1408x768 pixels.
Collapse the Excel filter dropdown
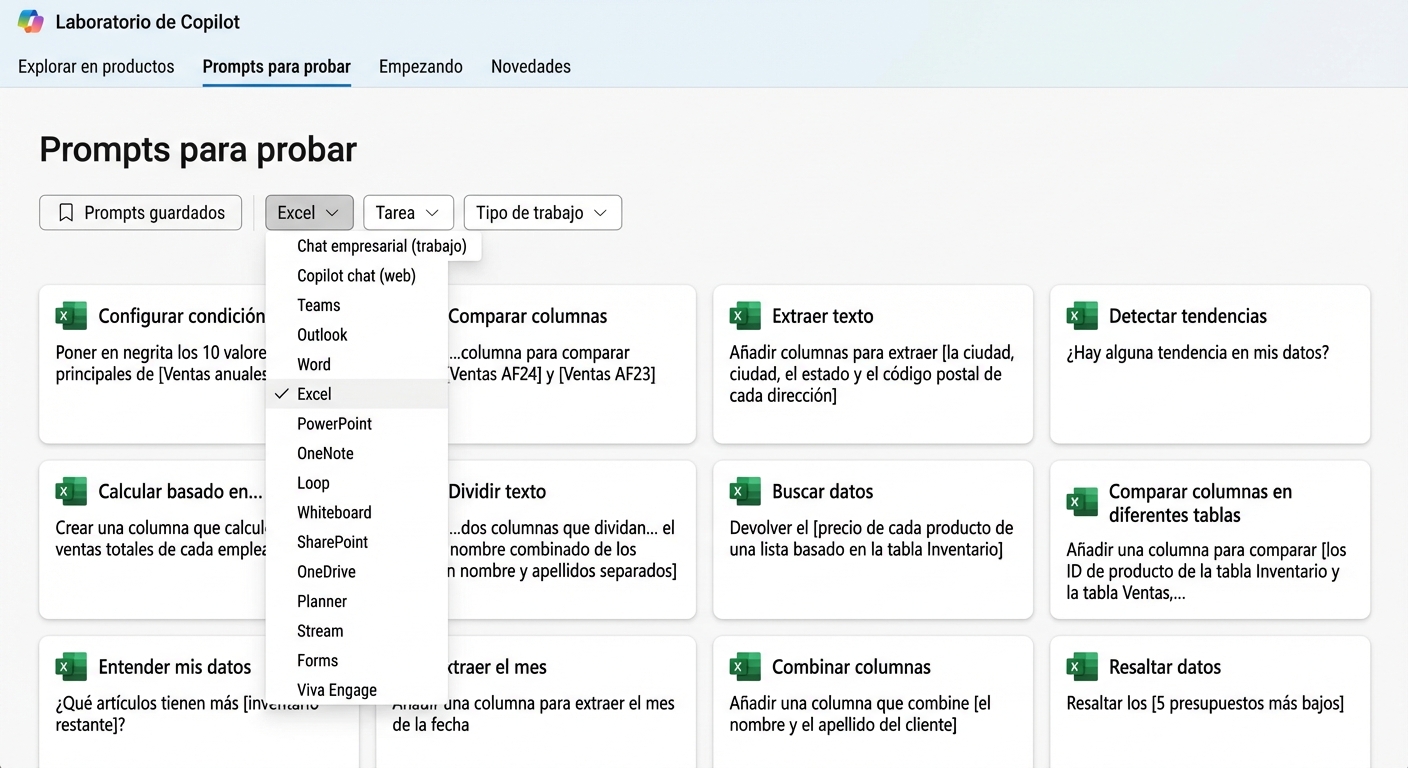tap(309, 212)
